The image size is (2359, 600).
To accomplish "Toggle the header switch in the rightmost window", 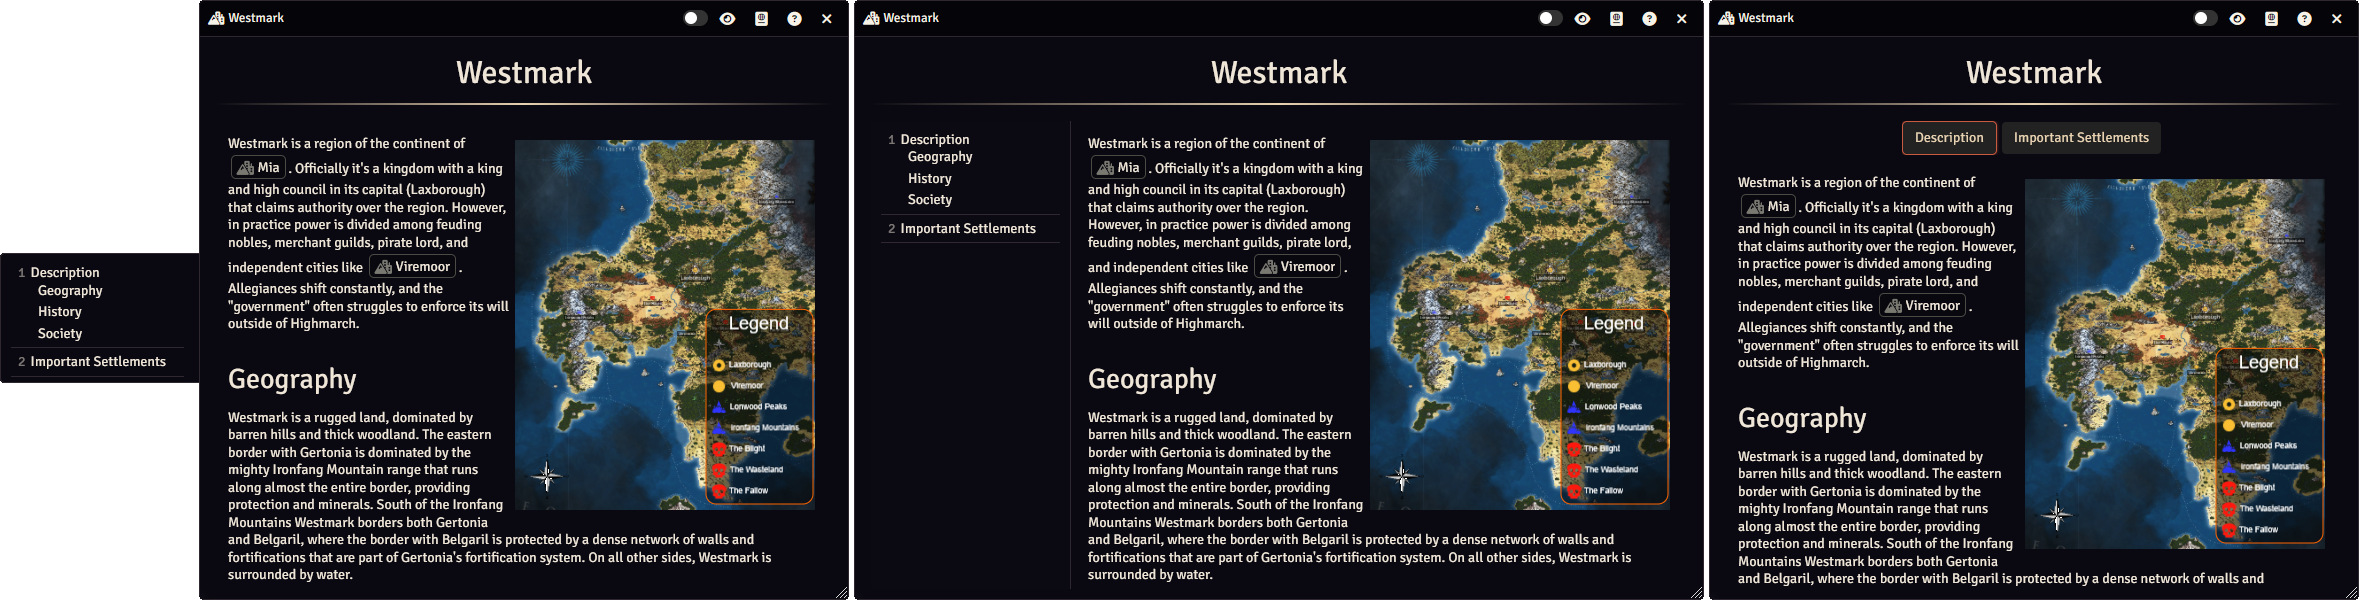I will [x=2204, y=18].
